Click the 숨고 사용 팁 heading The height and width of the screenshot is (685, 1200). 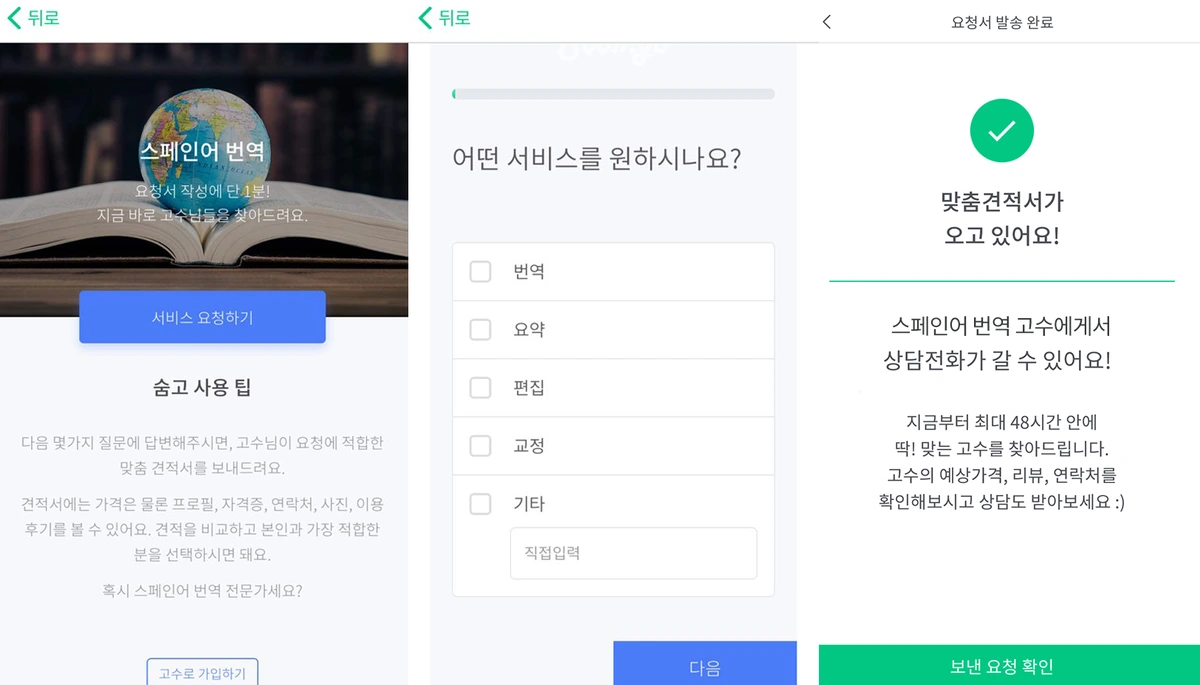click(202, 387)
